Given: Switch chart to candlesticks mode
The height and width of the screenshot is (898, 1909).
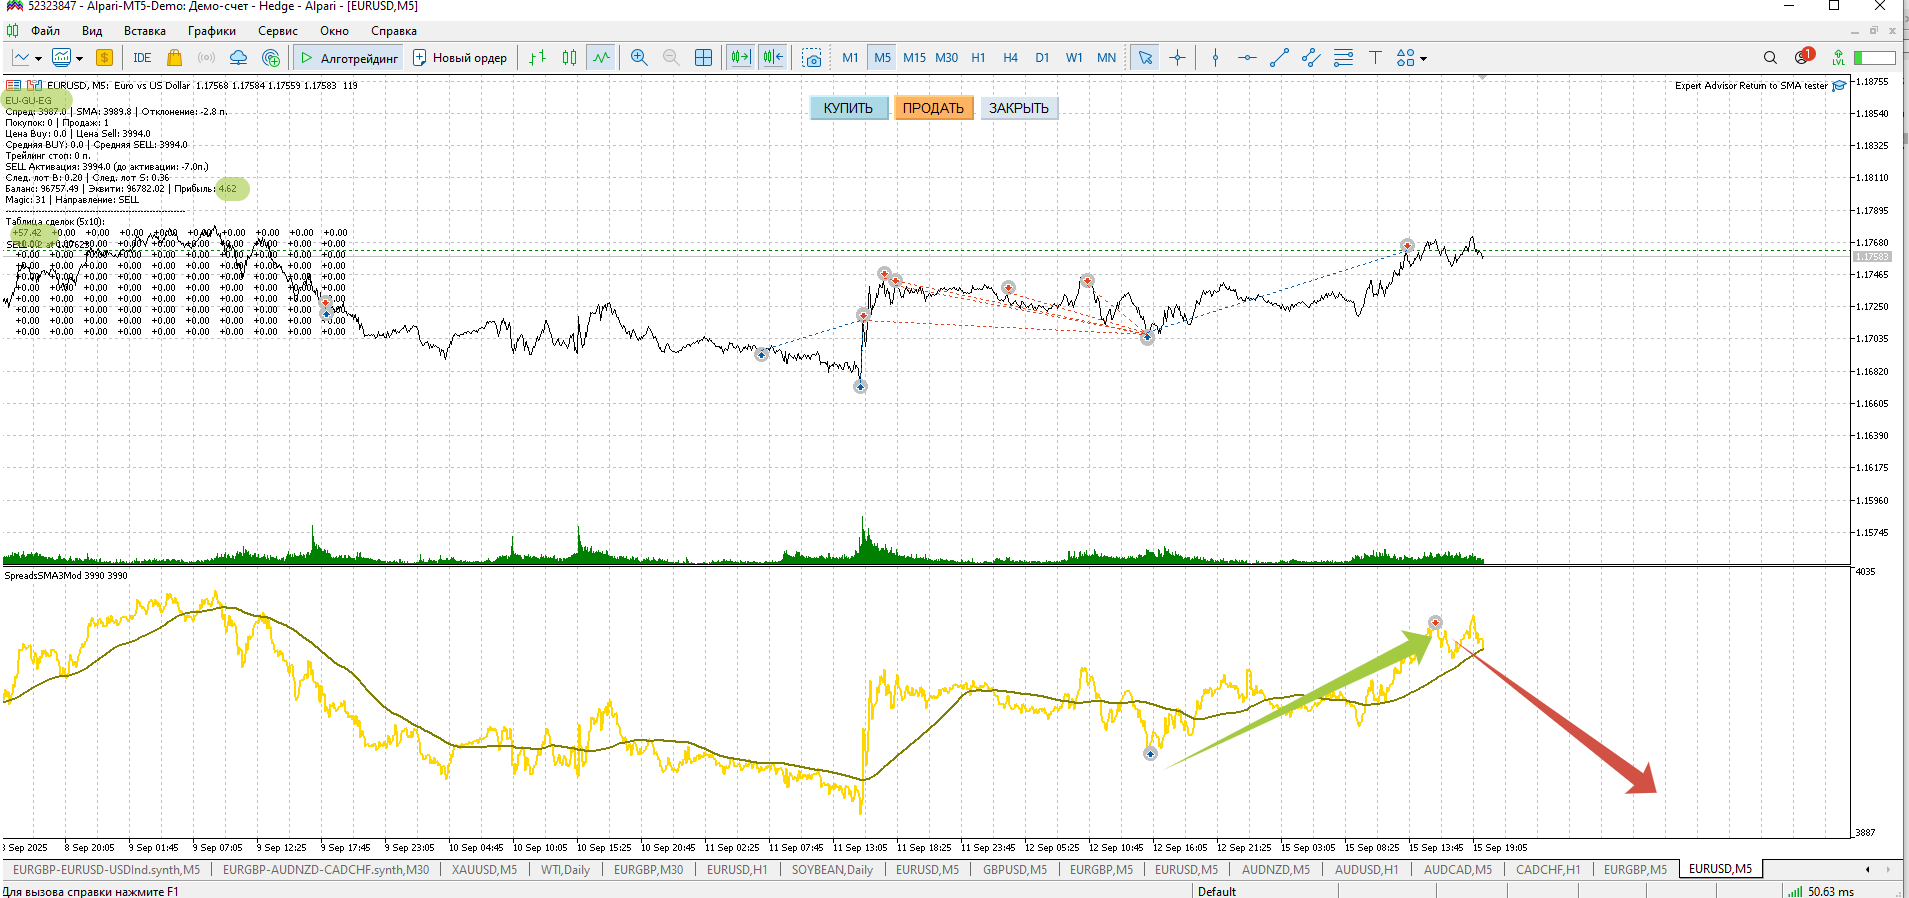Looking at the screenshot, I should pos(569,58).
